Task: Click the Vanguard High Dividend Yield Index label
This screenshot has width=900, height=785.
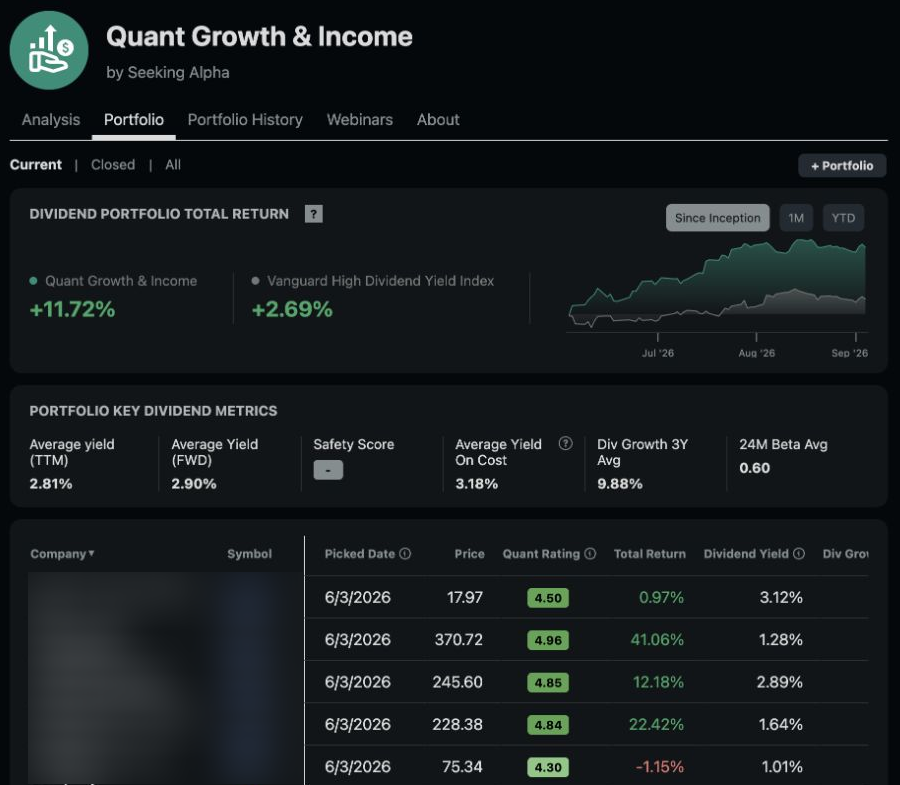Action: click(381, 281)
